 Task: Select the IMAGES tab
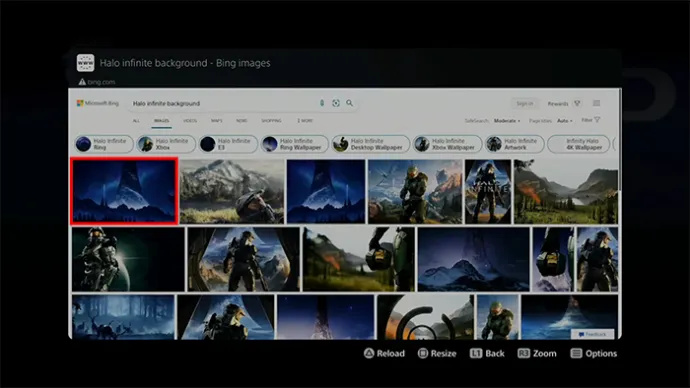pyautogui.click(x=161, y=121)
